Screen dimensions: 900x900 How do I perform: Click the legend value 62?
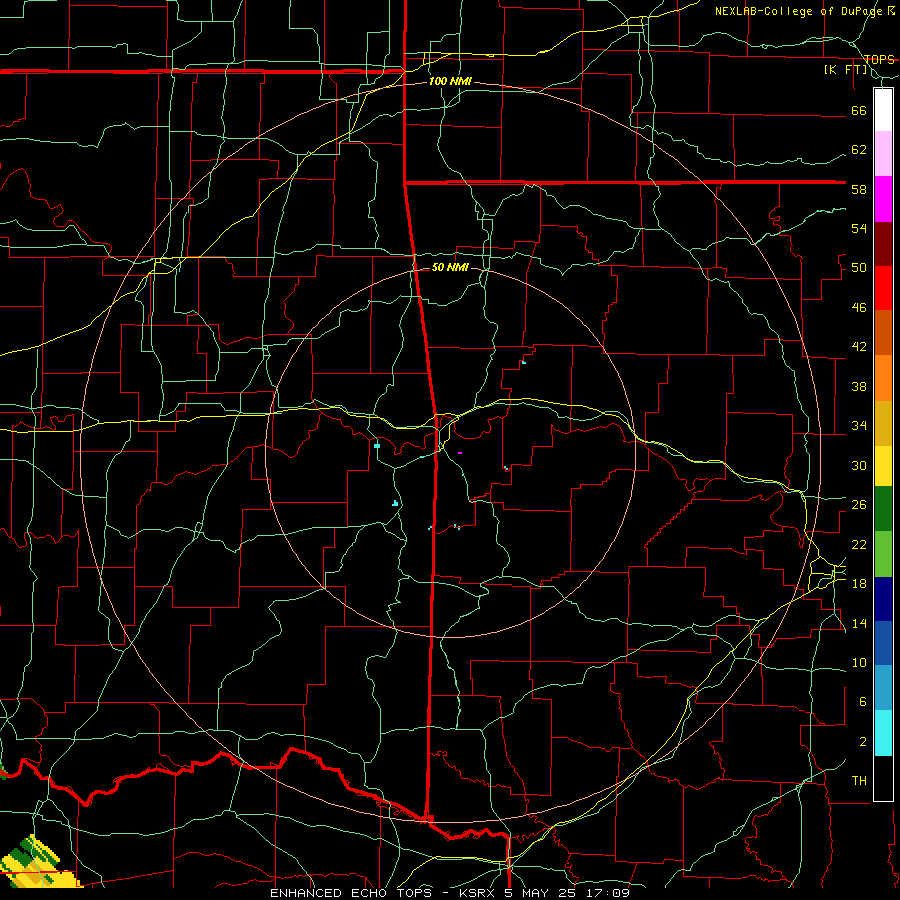click(x=859, y=150)
